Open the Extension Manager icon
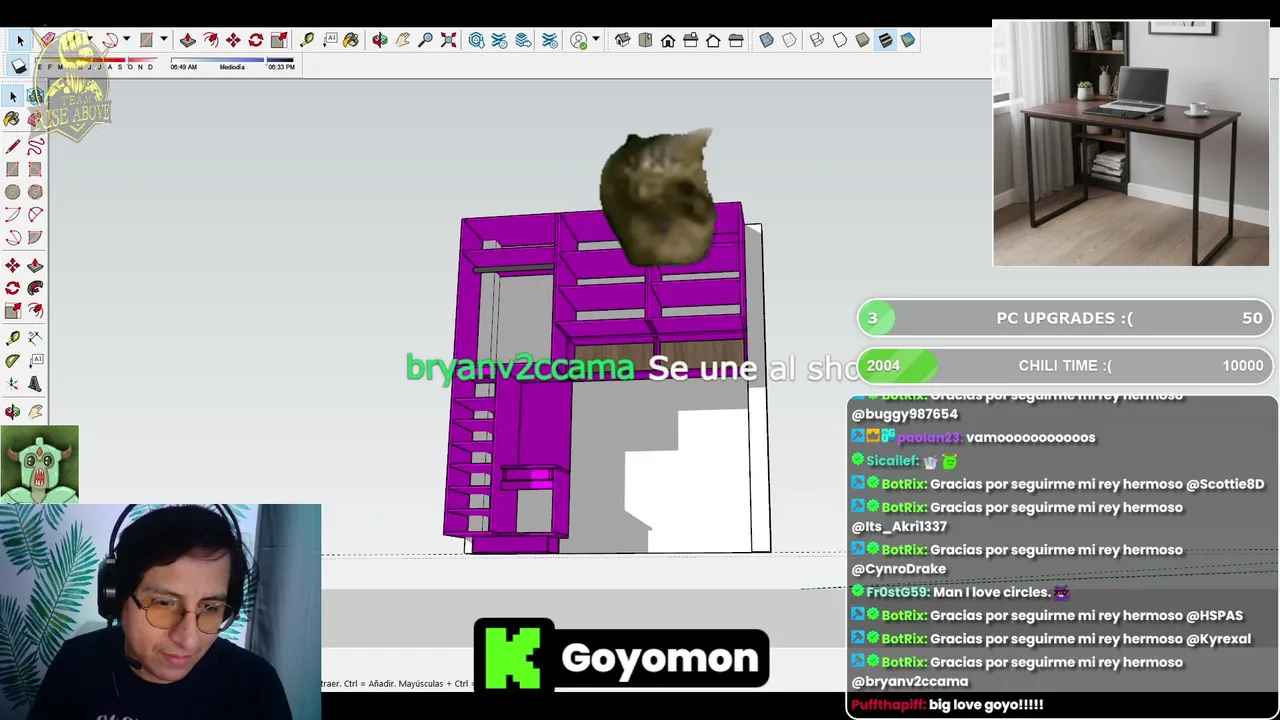1280x720 pixels. pyautogui.click(x=550, y=40)
